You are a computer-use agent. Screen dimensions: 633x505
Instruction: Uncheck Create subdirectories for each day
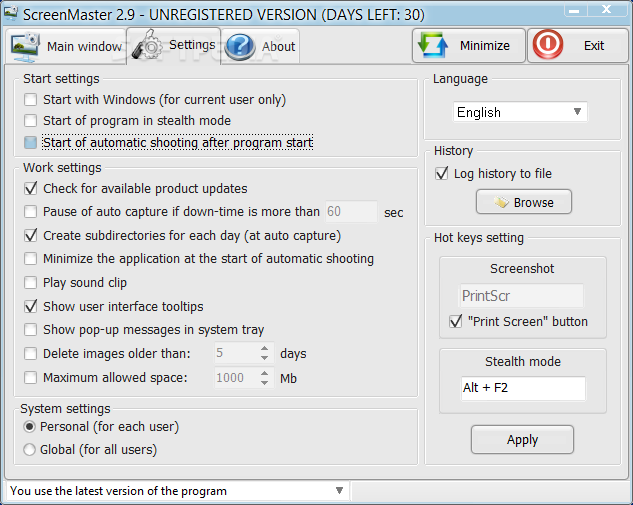[30, 235]
